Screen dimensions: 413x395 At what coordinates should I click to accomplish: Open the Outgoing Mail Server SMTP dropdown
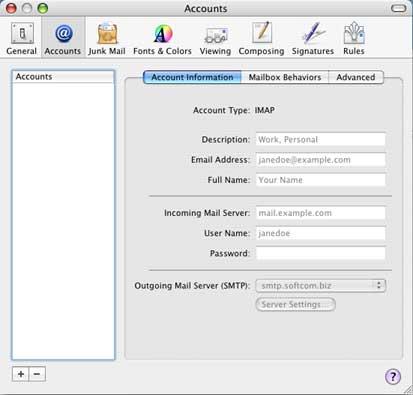point(321,286)
